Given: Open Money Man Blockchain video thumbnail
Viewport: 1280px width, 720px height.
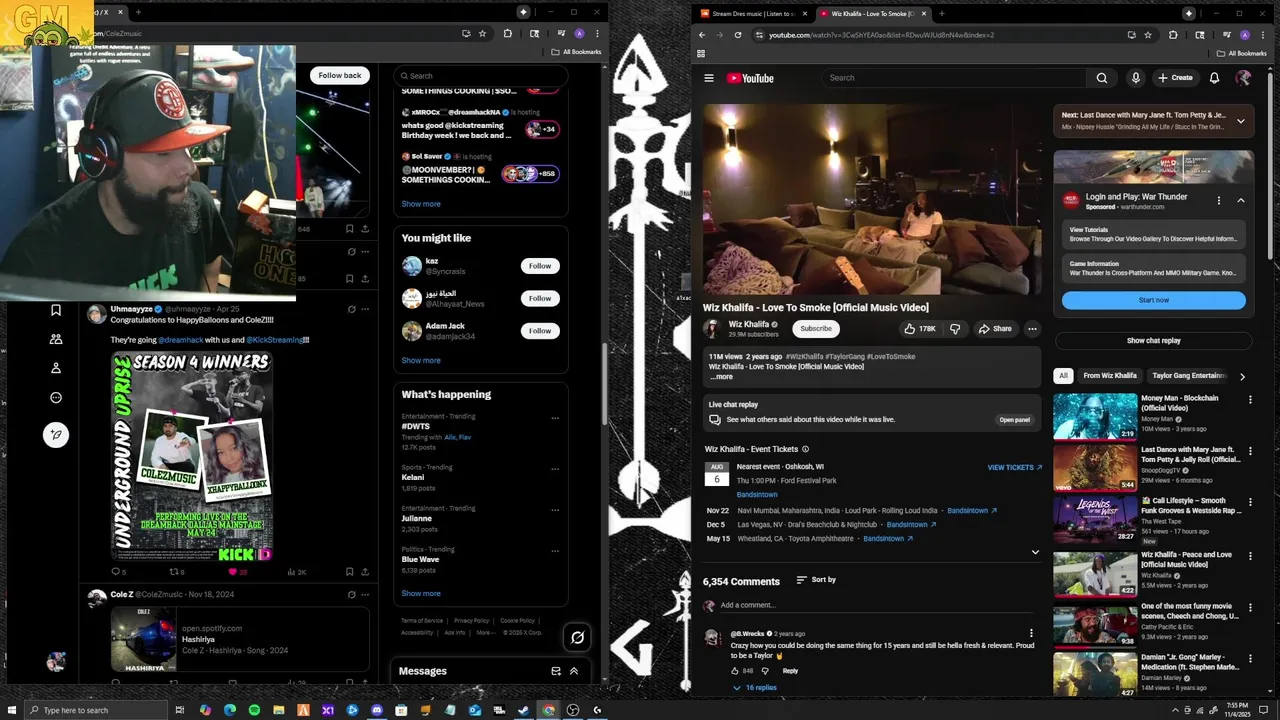Looking at the screenshot, I should tap(1095, 416).
